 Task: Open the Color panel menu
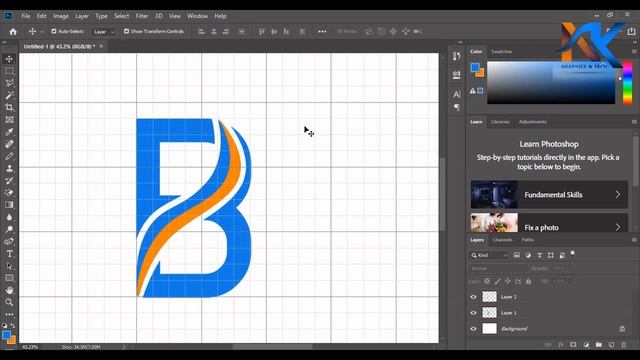(634, 51)
